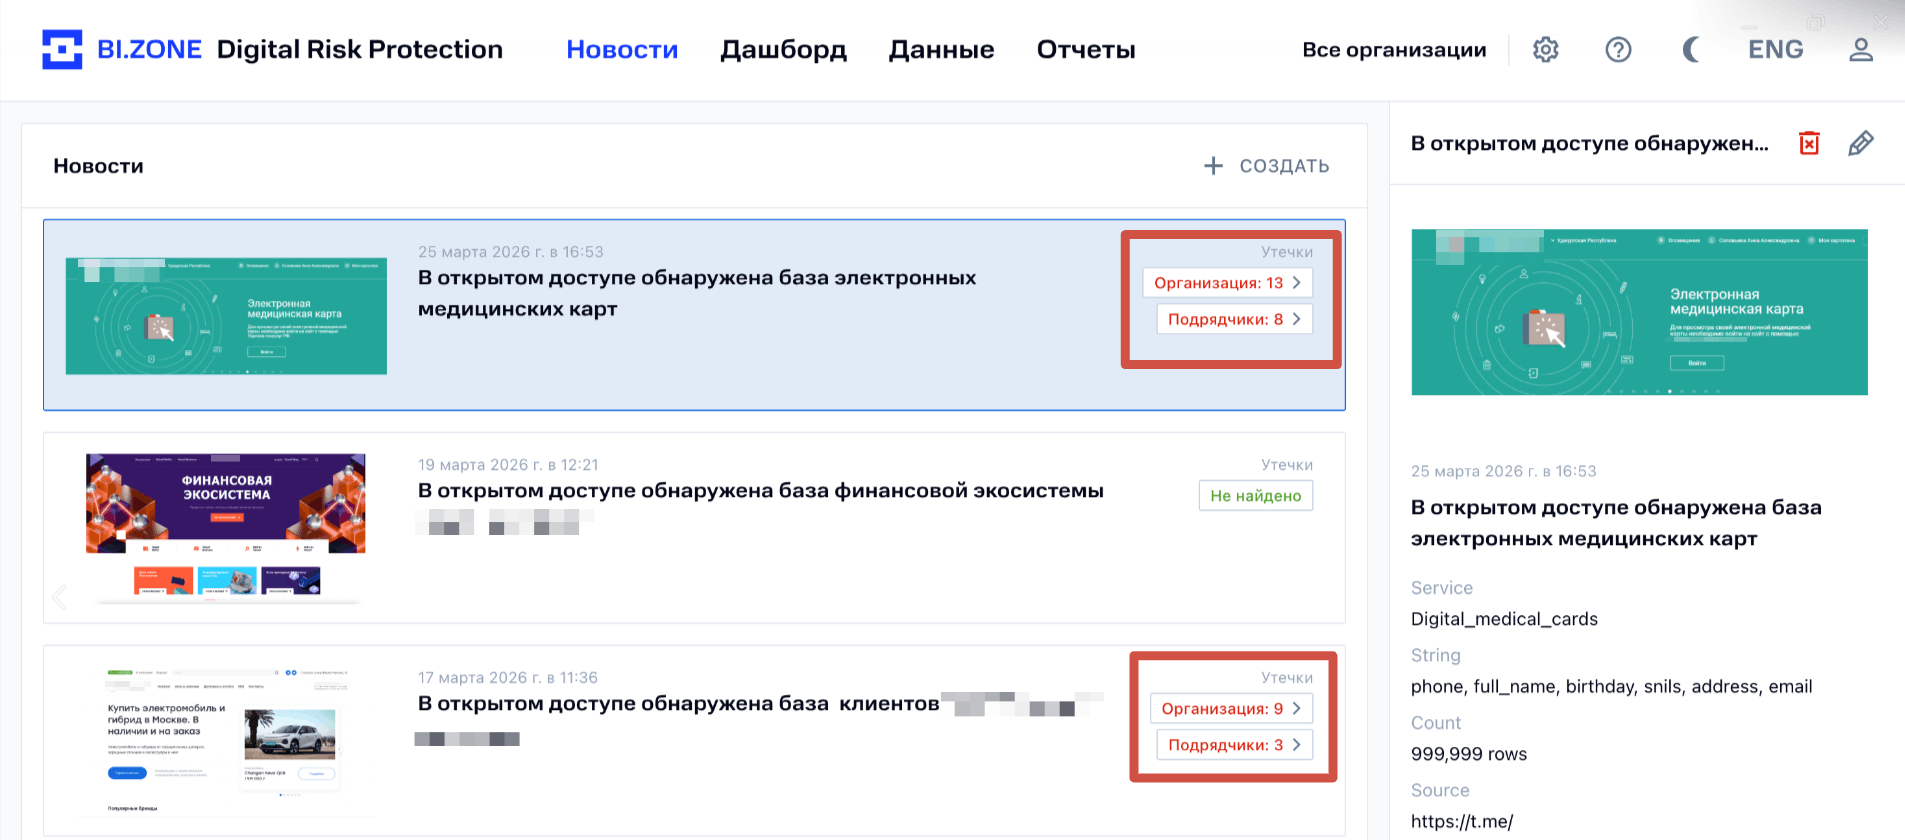Switch to the Данные tab
The width and height of the screenshot is (1905, 840).
pos(941,50)
